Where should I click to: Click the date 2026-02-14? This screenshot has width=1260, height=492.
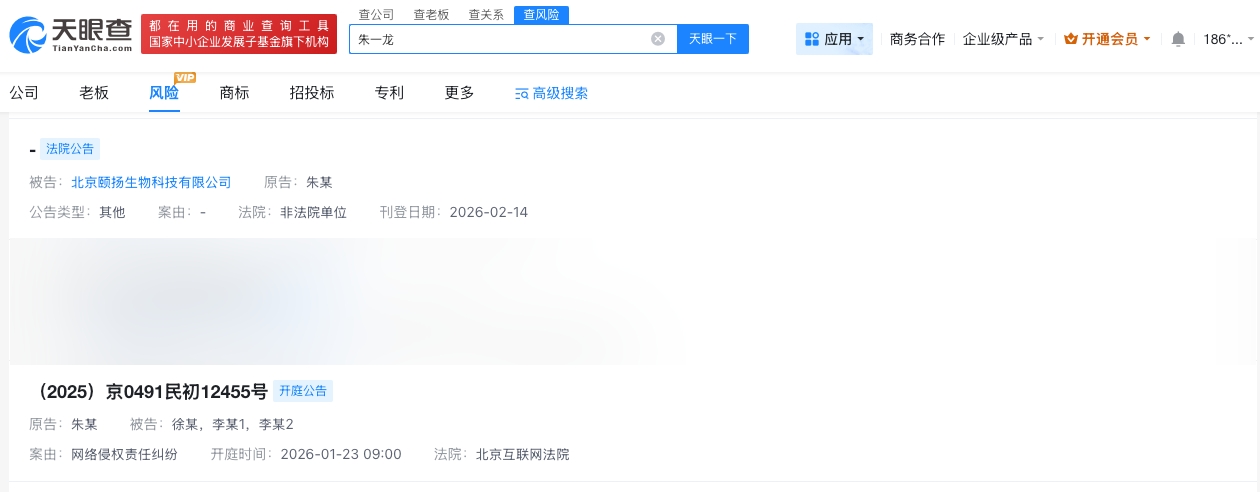point(489,212)
